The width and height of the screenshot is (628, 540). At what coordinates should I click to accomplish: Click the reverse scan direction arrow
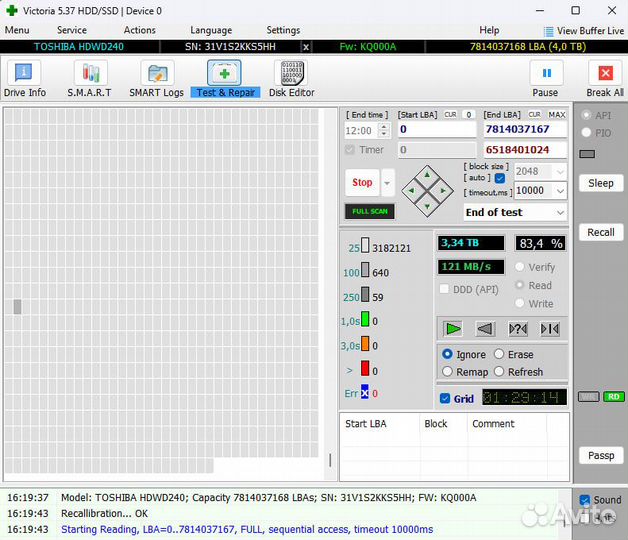[x=485, y=329]
